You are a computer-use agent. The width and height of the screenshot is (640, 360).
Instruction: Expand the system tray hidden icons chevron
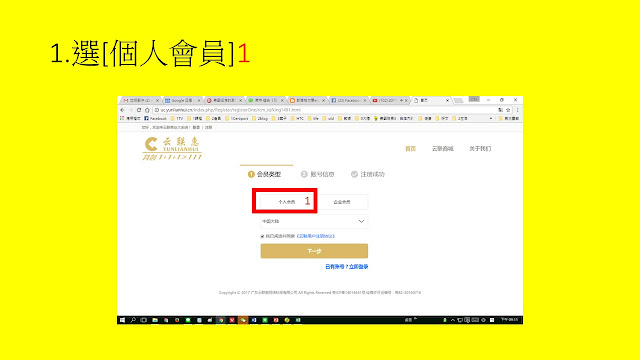tap(453, 320)
